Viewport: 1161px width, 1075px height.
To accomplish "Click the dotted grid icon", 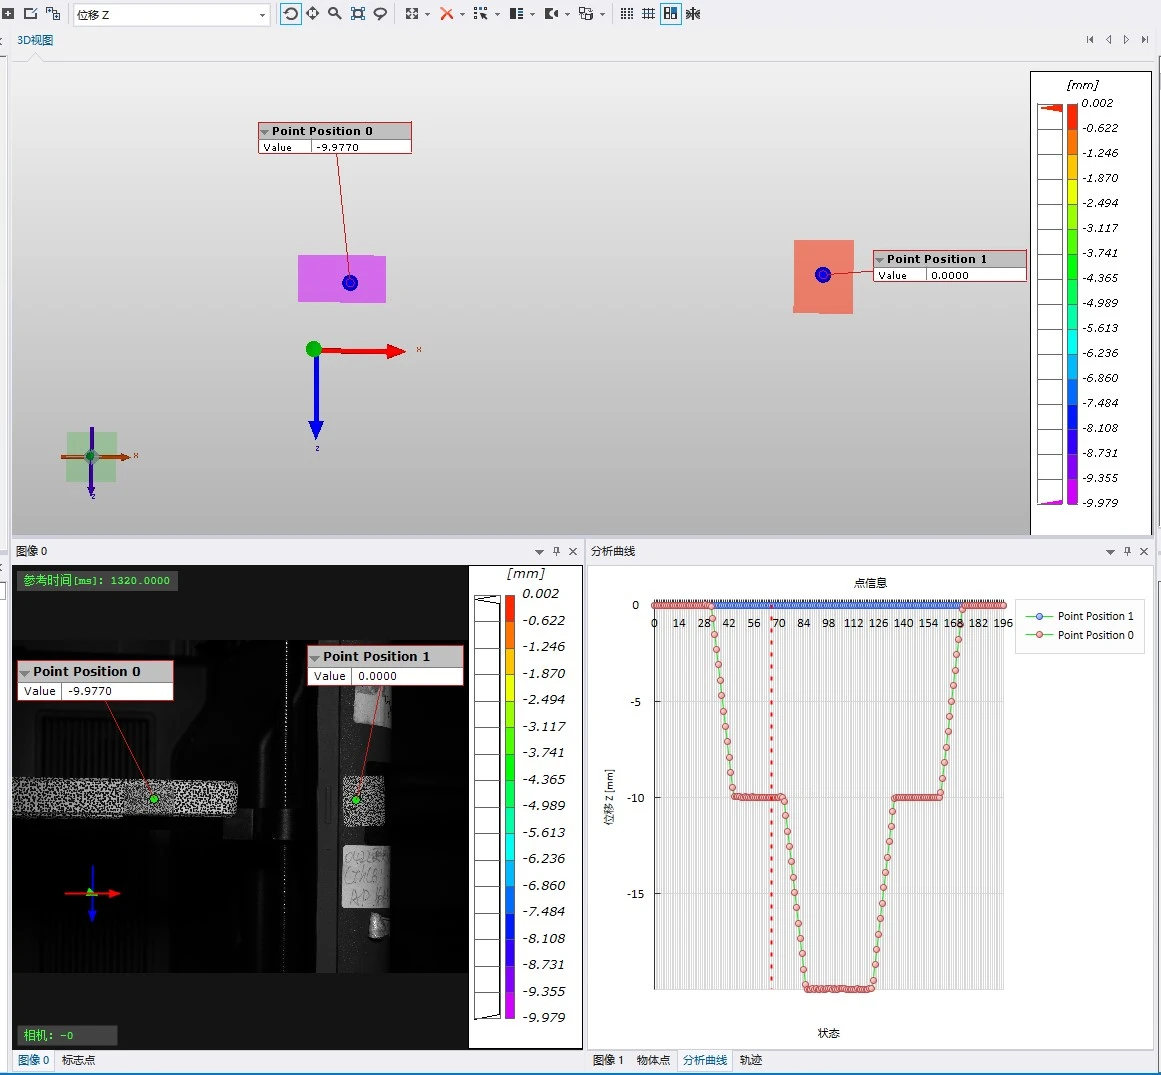I will pos(626,13).
